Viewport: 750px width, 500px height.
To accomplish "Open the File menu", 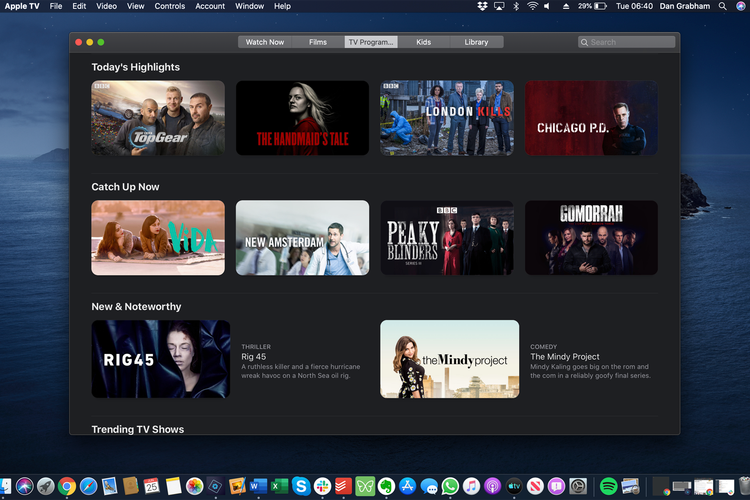I will click(x=56, y=6).
